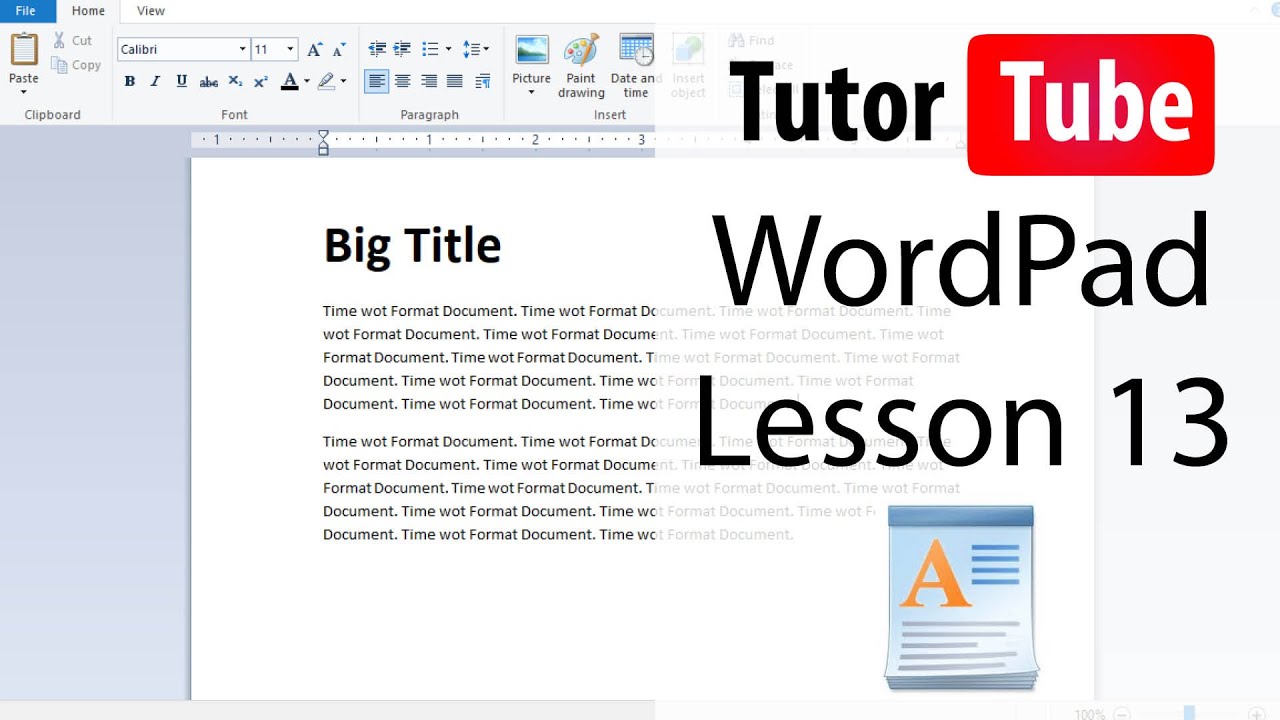Screen dimensions: 1280x720
Task: Align text to the left
Action: click(377, 81)
